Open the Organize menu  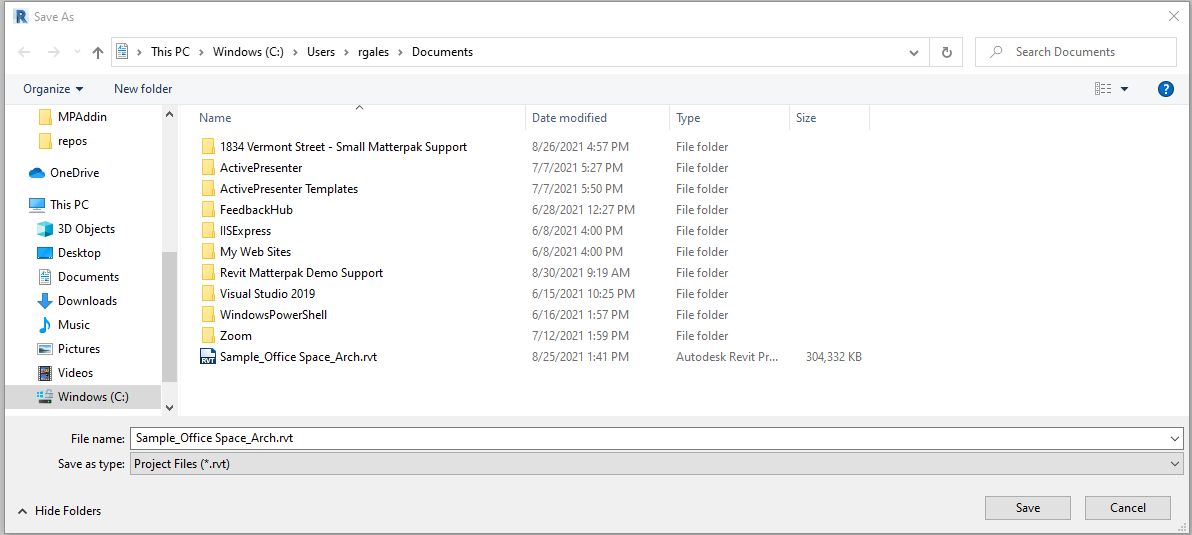(53, 89)
